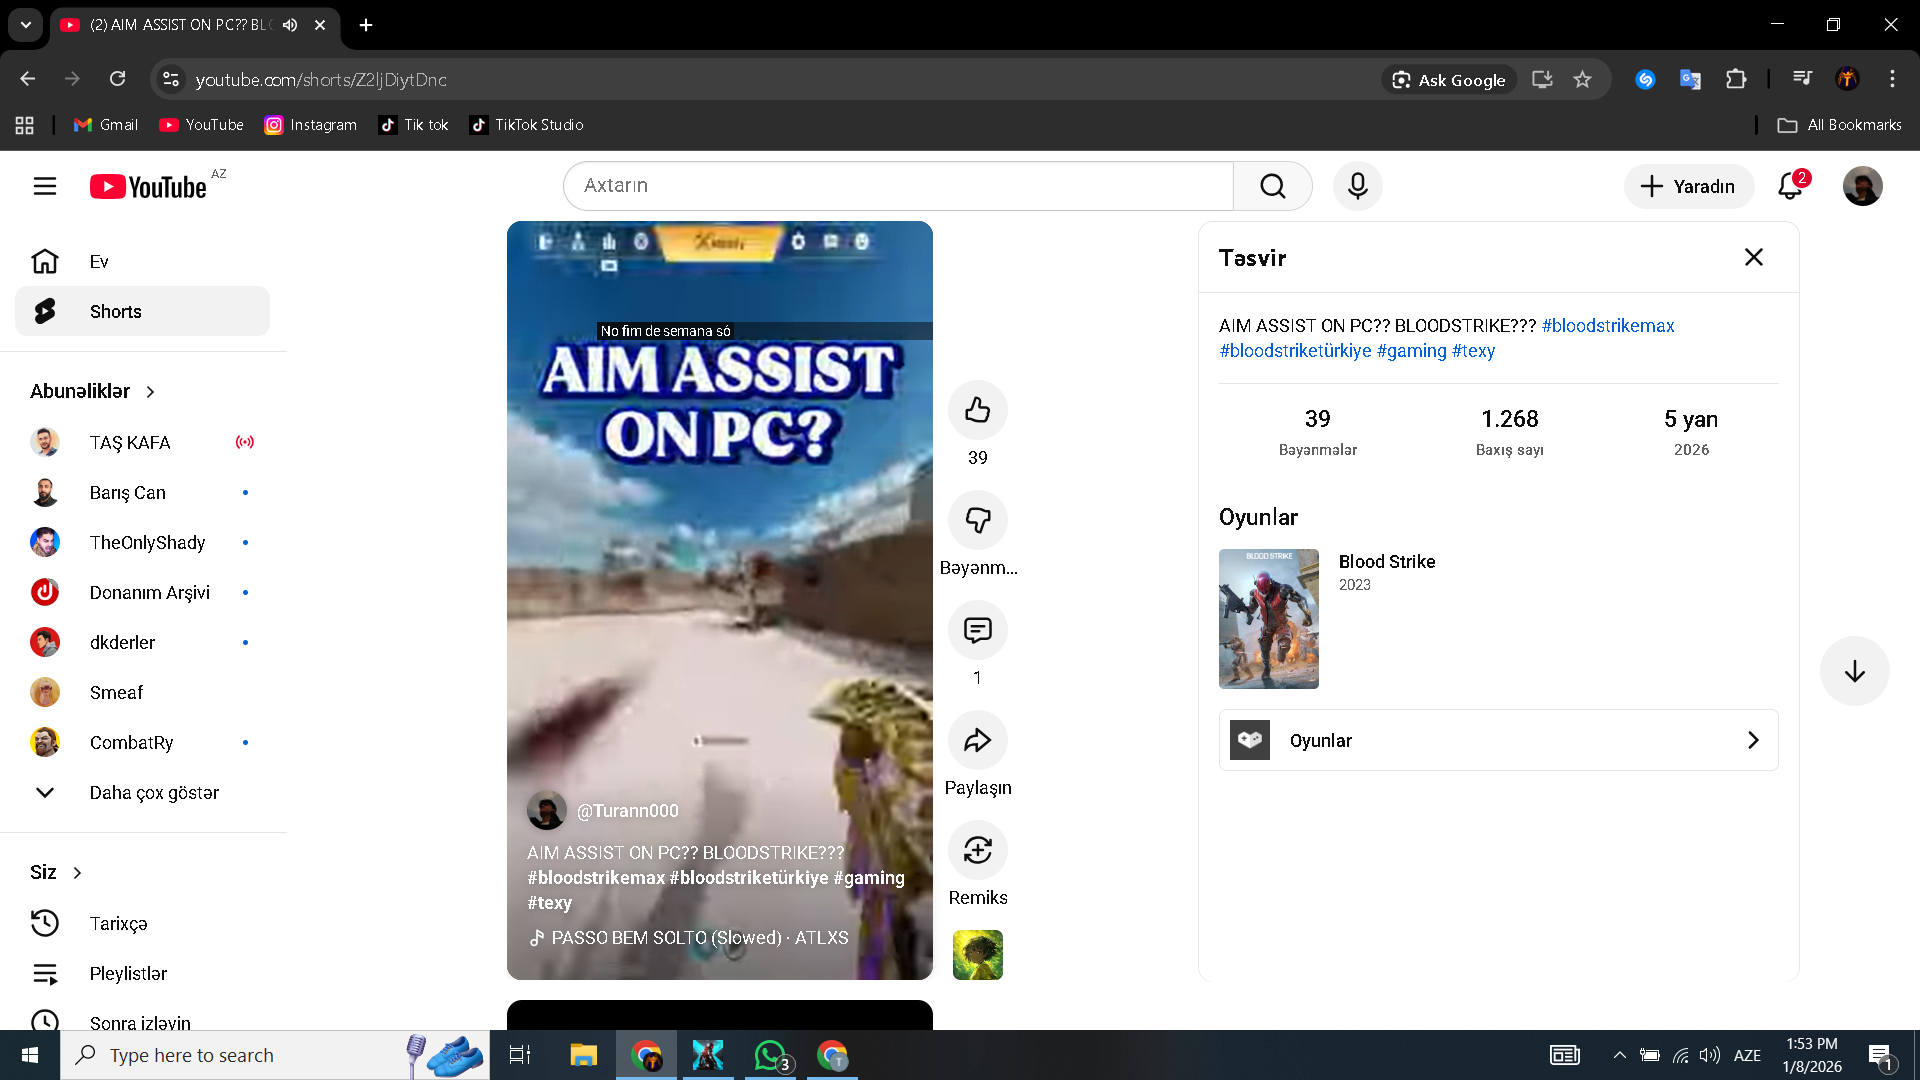
Task: Click #bloodstriketürkiye hashtag in description panel
Action: coord(1295,351)
